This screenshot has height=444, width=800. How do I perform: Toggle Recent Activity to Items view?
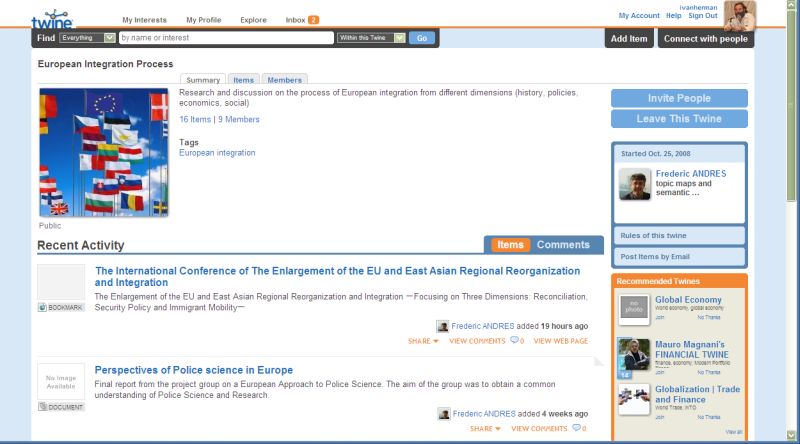(511, 245)
